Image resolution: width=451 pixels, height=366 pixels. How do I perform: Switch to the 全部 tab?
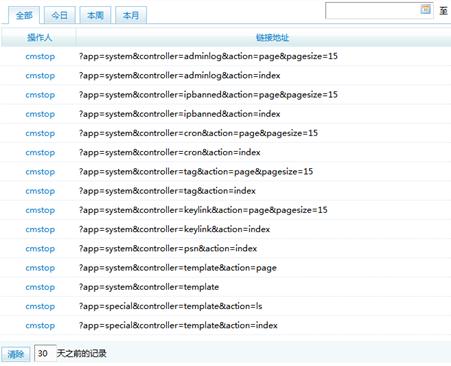coord(24,15)
